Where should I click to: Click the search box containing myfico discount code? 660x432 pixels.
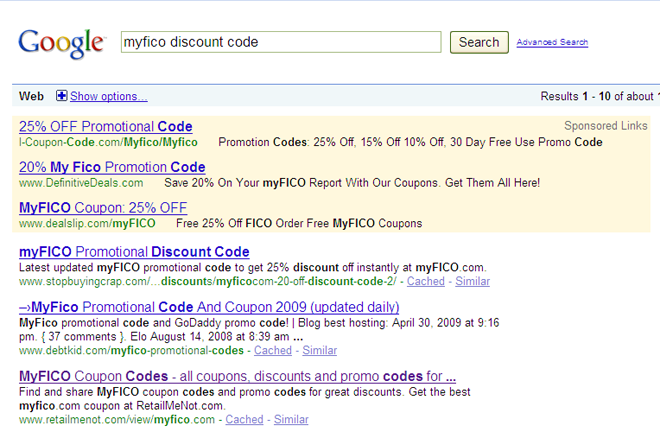tap(281, 42)
